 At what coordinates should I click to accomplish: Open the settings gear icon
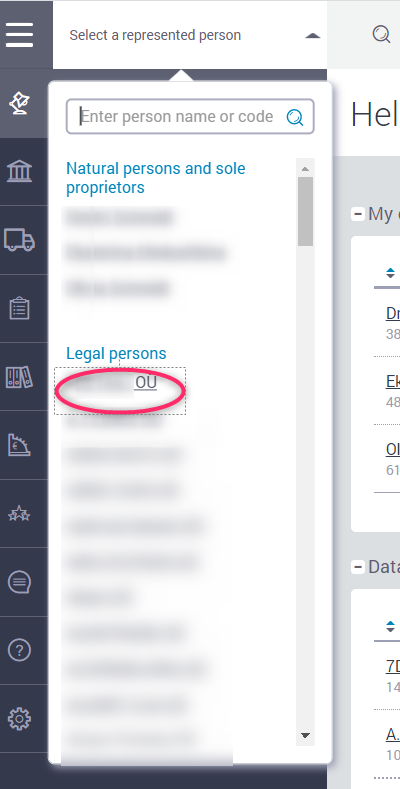pyautogui.click(x=20, y=719)
